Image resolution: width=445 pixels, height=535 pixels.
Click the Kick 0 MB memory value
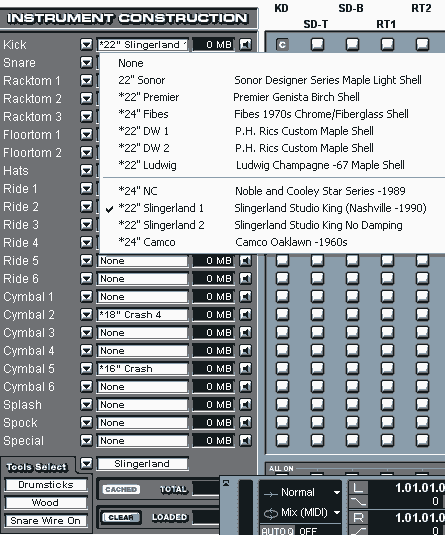click(x=214, y=44)
